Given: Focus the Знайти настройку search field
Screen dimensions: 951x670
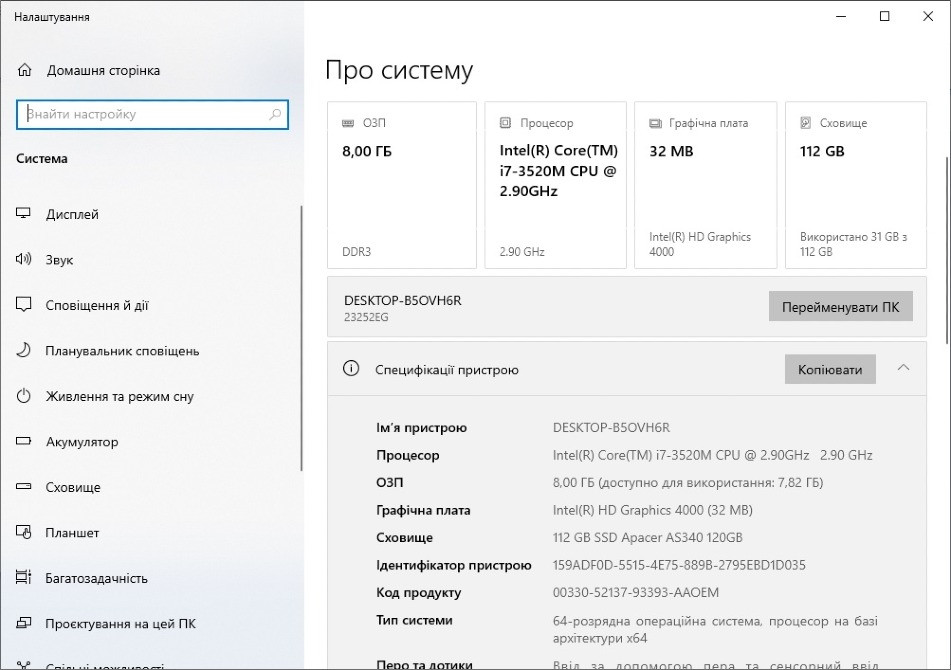Looking at the screenshot, I should (x=152, y=115).
